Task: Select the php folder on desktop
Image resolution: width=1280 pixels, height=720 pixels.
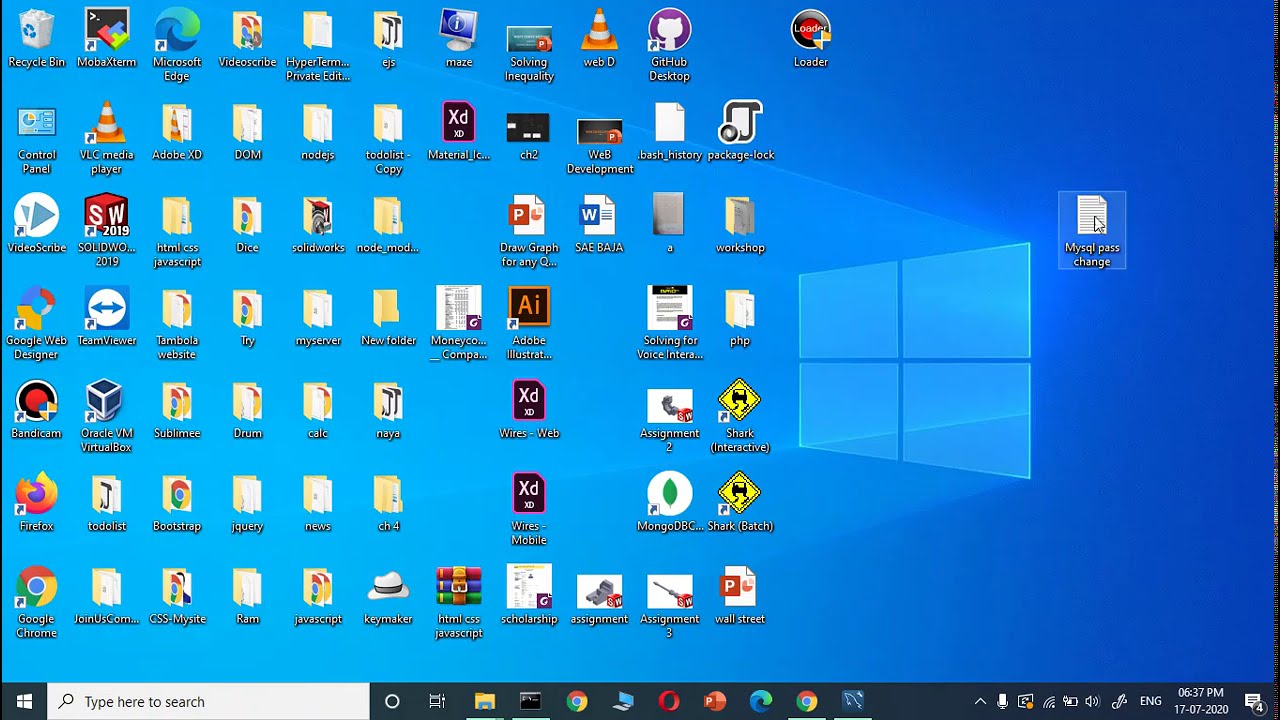Action: tap(740, 318)
